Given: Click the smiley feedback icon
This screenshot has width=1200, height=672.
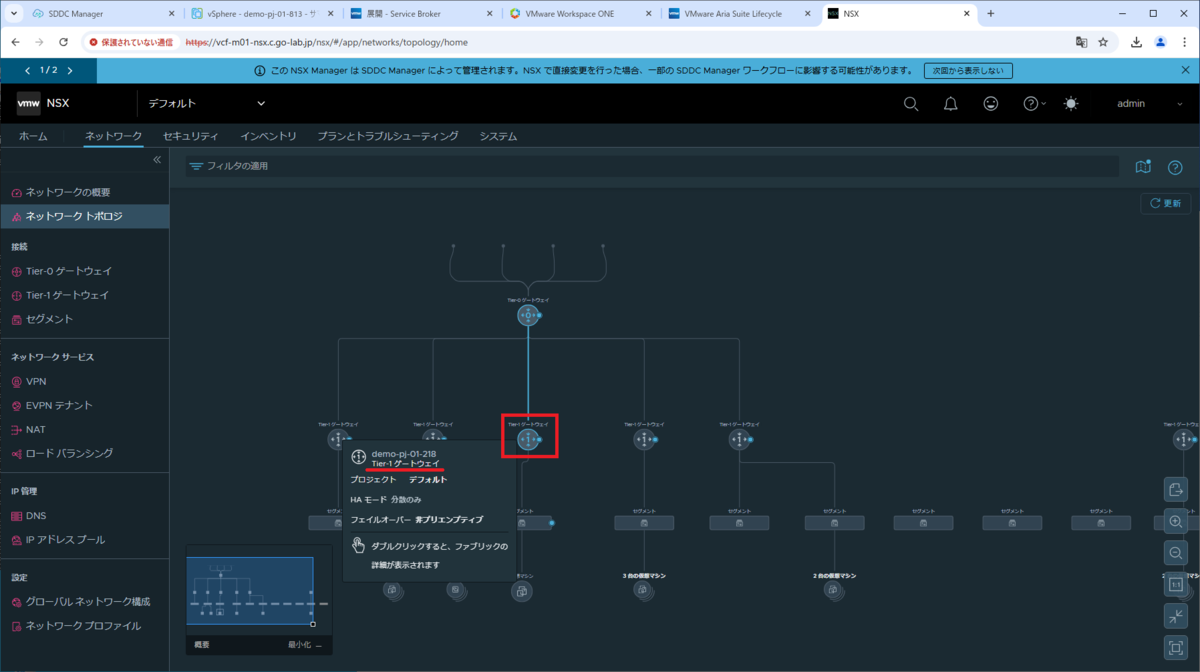Looking at the screenshot, I should pyautogui.click(x=991, y=104).
